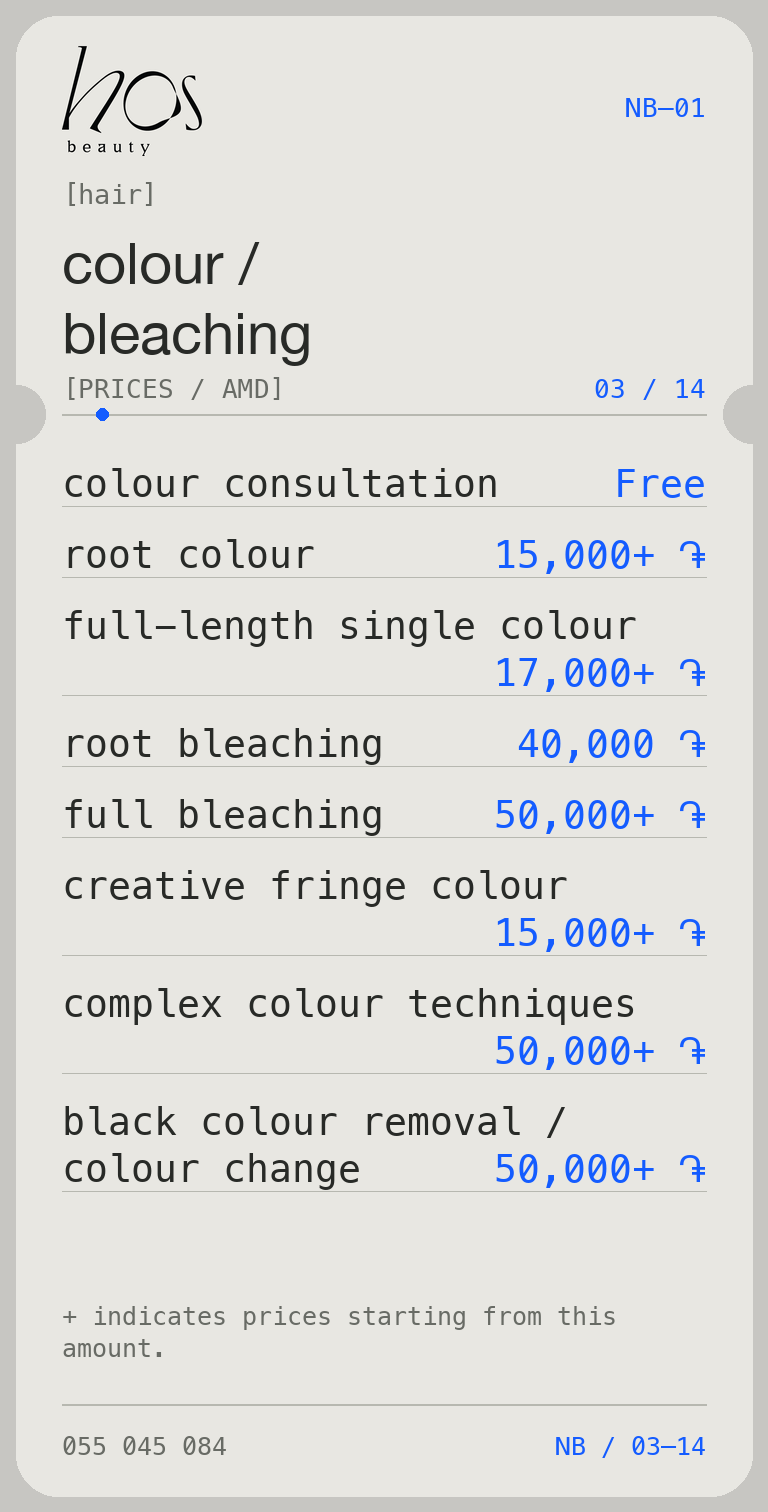Click the root colour 15,000+ price

coord(601,555)
